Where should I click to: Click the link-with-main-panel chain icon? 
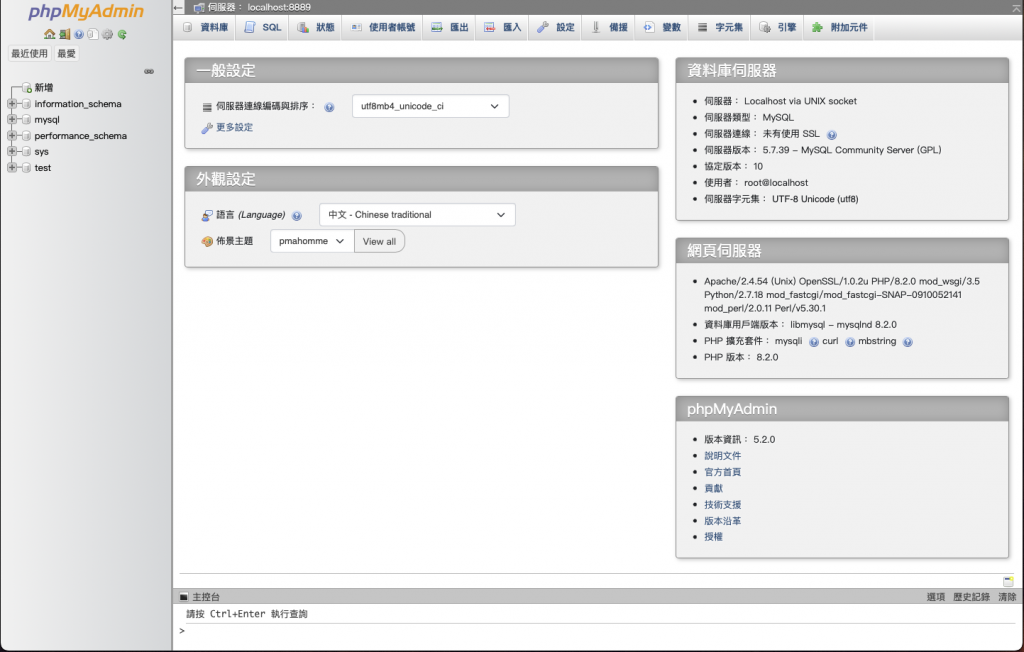coord(149,71)
